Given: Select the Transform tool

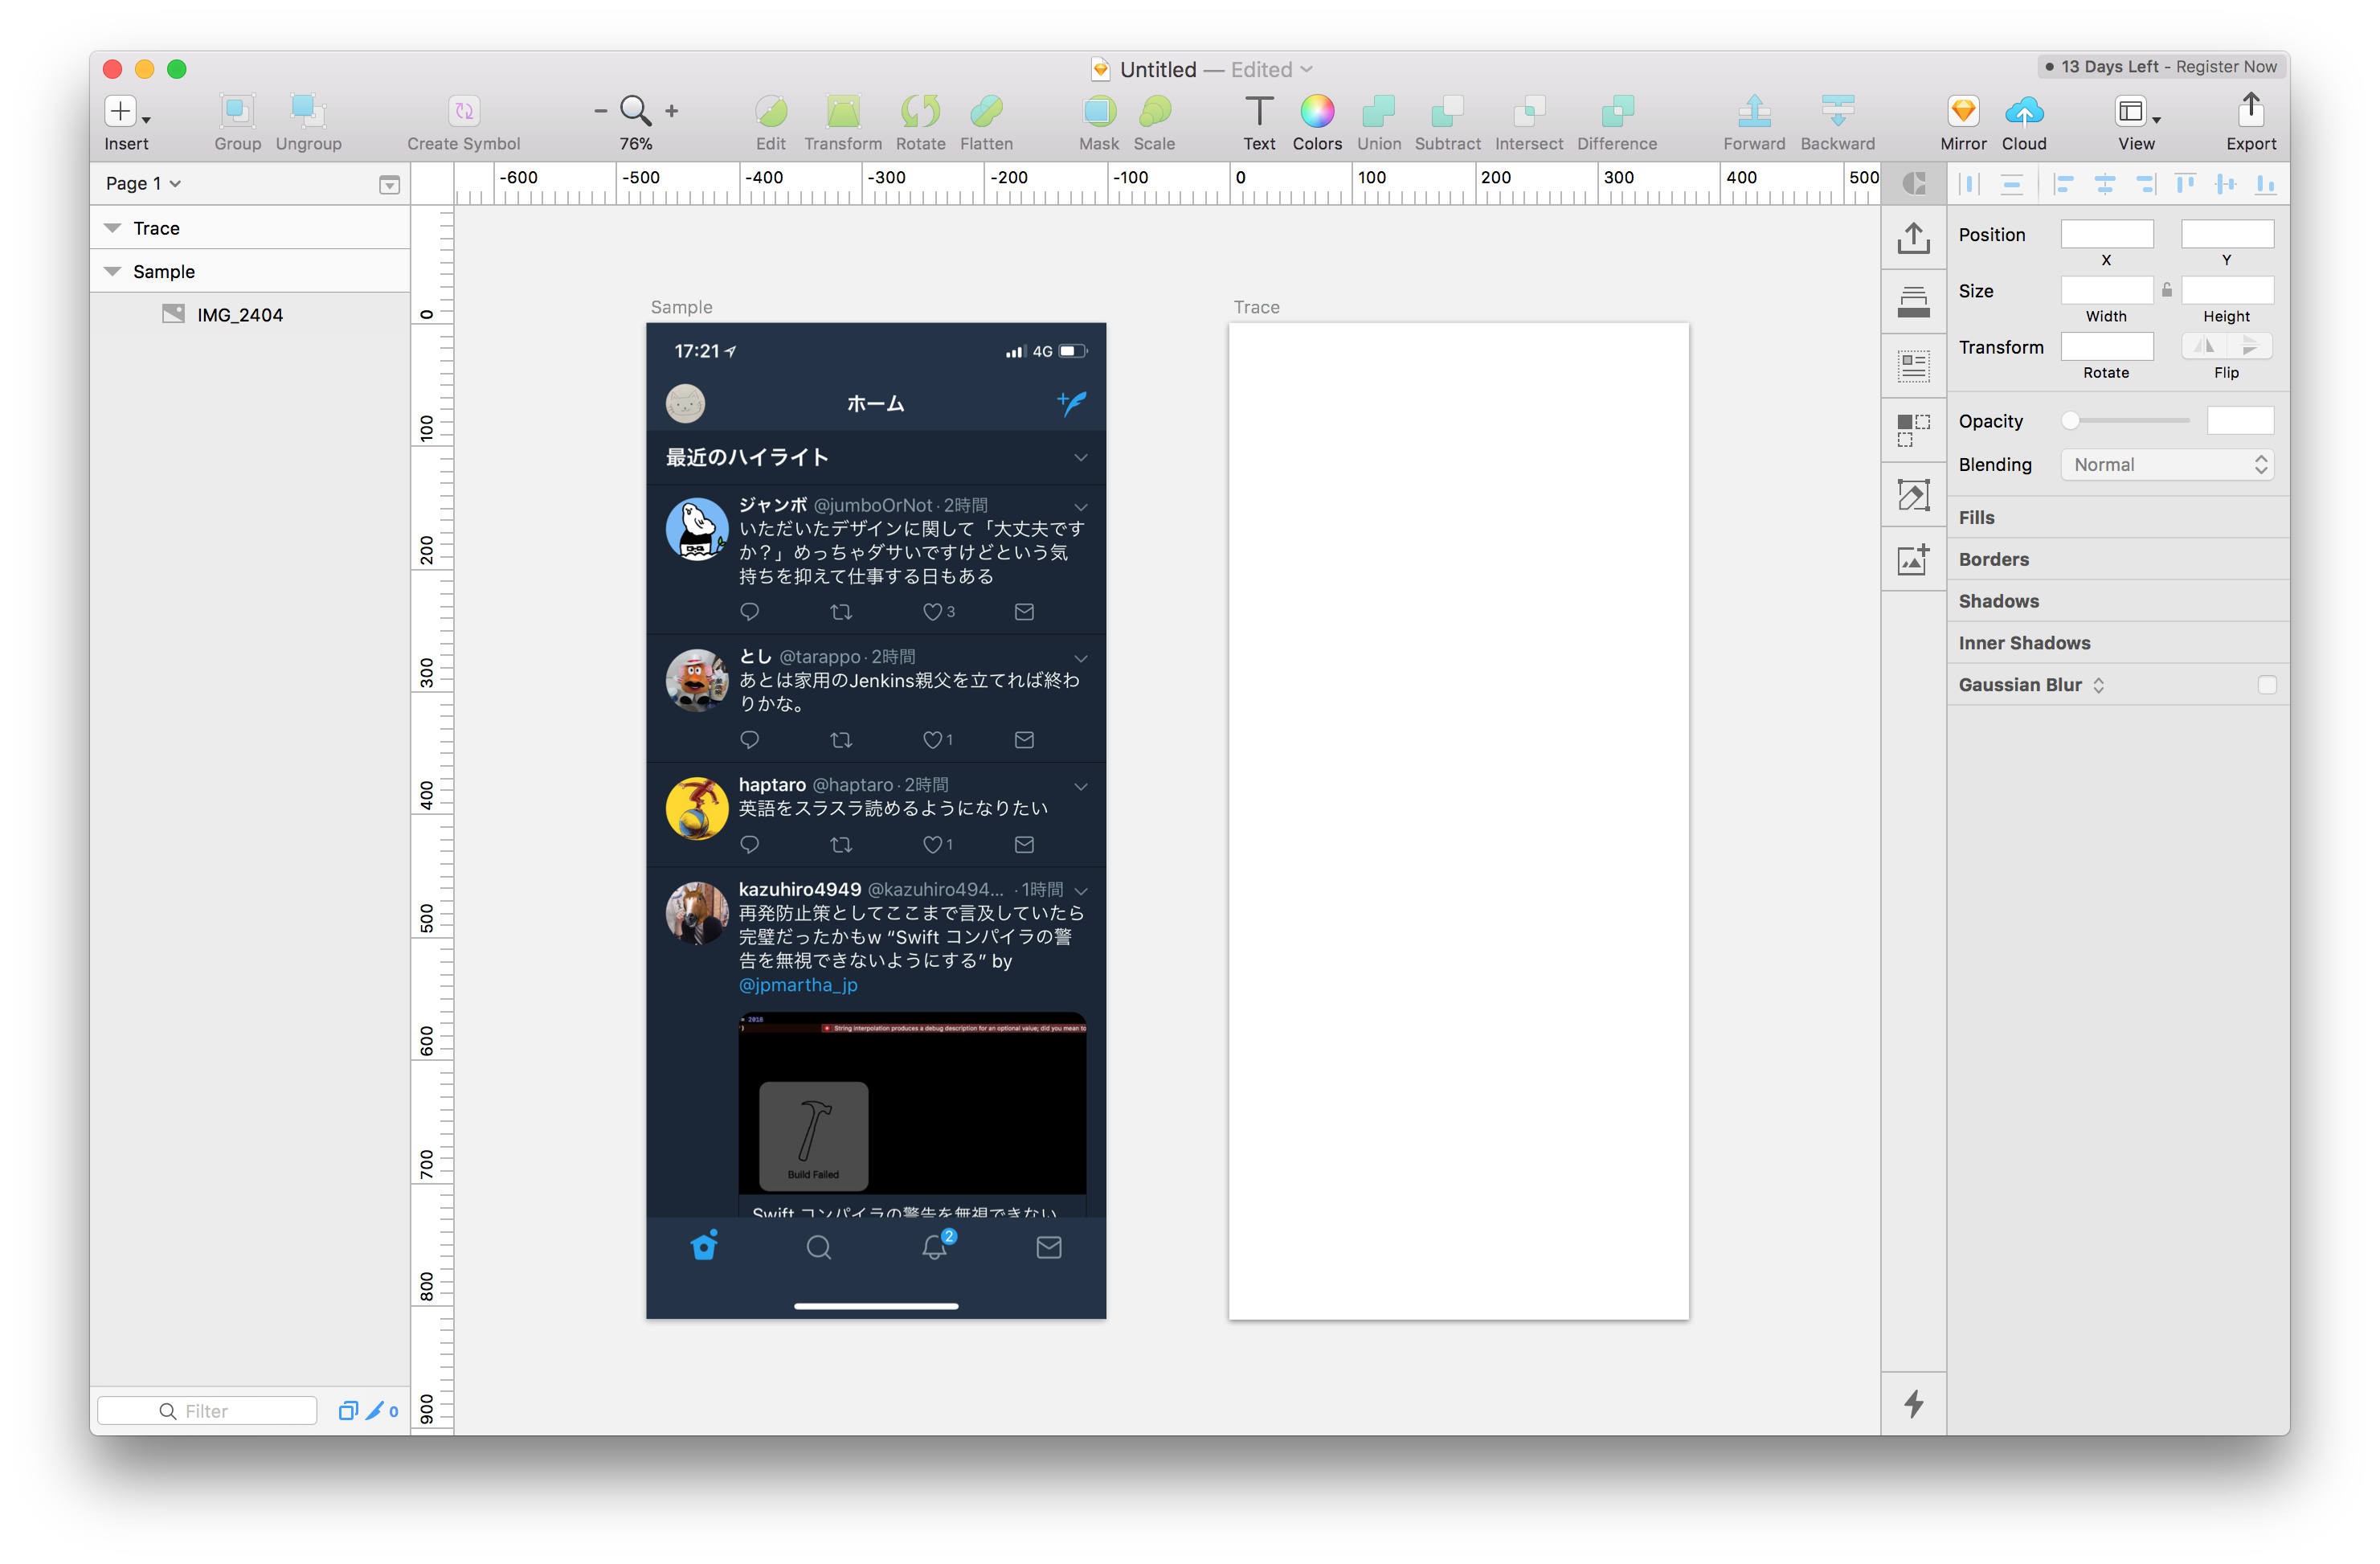Looking at the screenshot, I should (843, 111).
